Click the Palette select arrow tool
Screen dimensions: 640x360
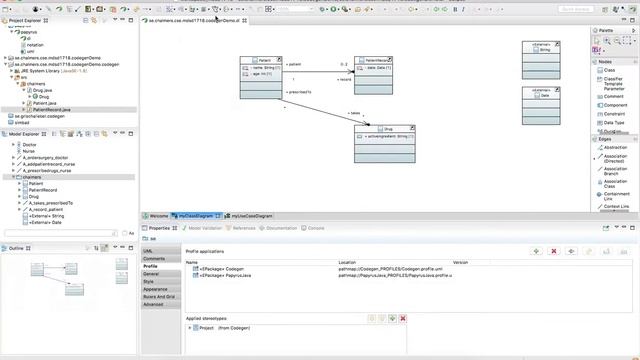[x=597, y=40]
